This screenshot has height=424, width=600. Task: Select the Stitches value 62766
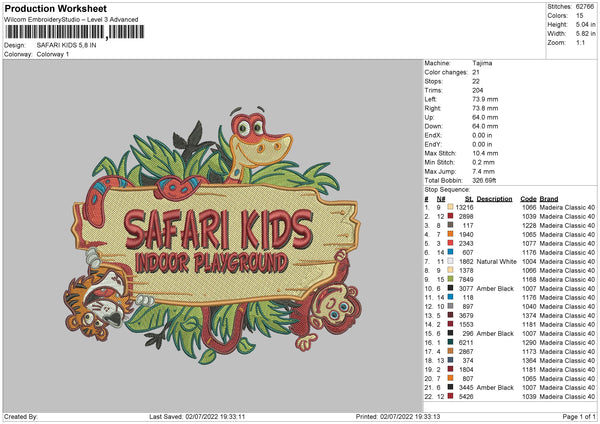(585, 7)
